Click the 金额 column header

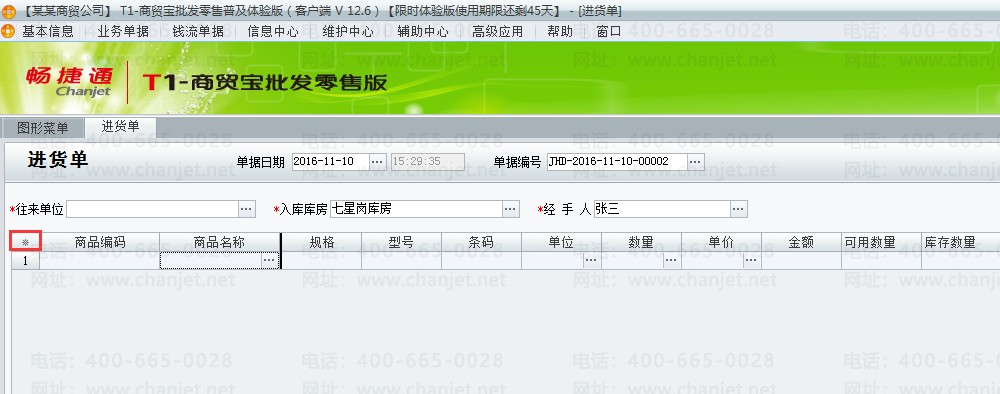(x=801, y=242)
